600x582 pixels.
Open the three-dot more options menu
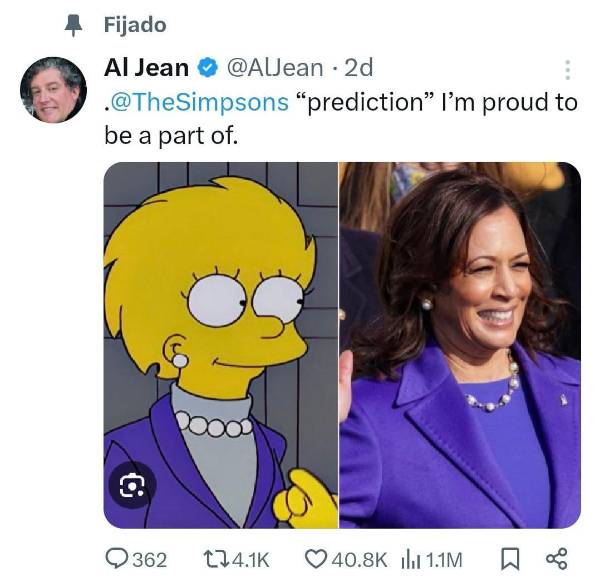568,70
